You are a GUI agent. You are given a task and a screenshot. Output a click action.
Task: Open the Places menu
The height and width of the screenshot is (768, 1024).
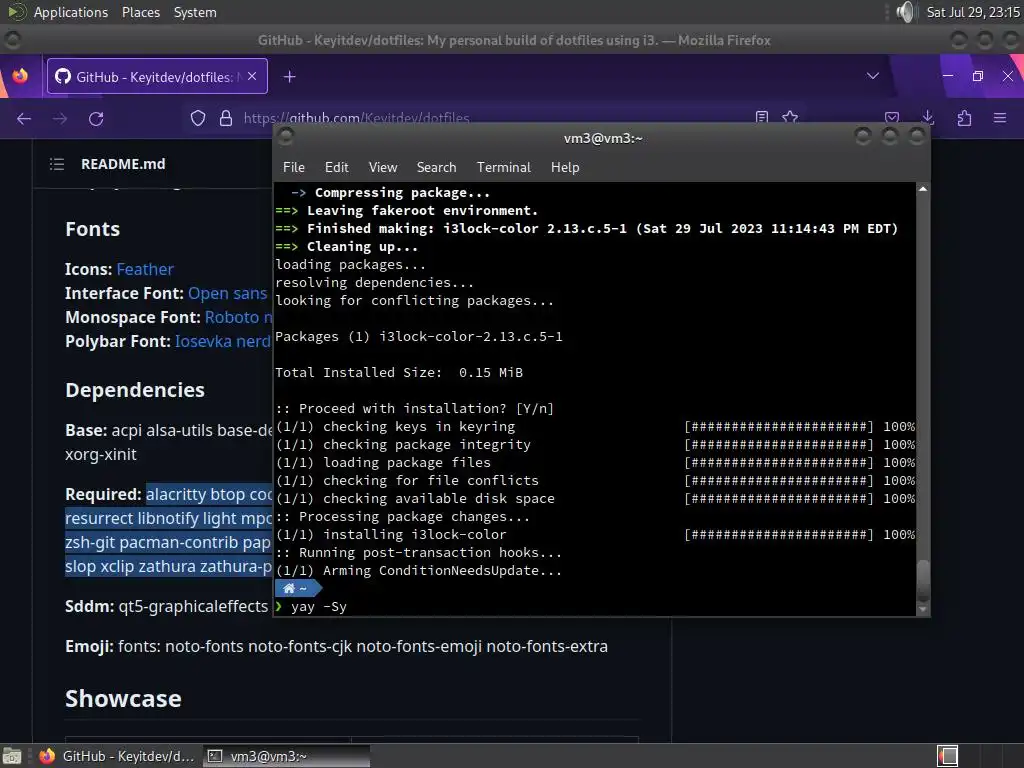pyautogui.click(x=141, y=12)
